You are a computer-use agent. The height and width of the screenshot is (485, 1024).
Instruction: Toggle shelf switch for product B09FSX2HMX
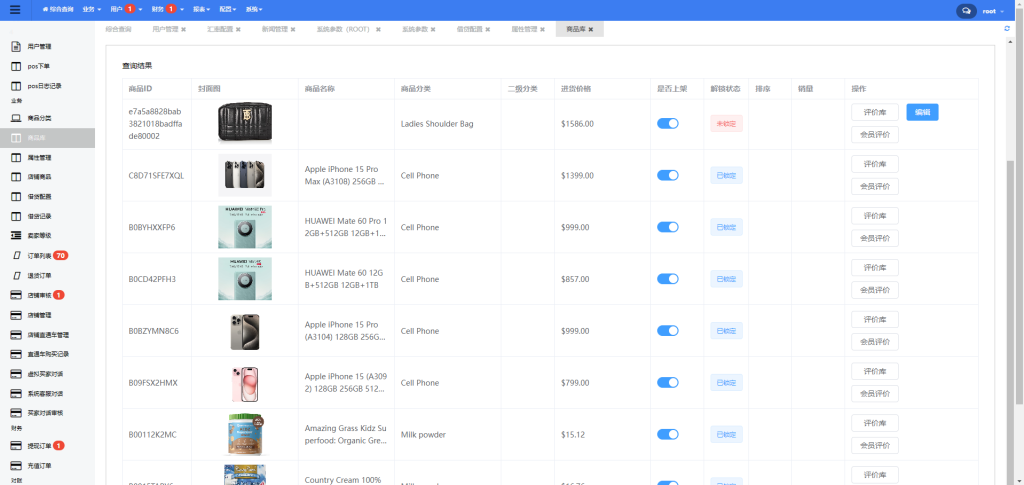coord(667,383)
